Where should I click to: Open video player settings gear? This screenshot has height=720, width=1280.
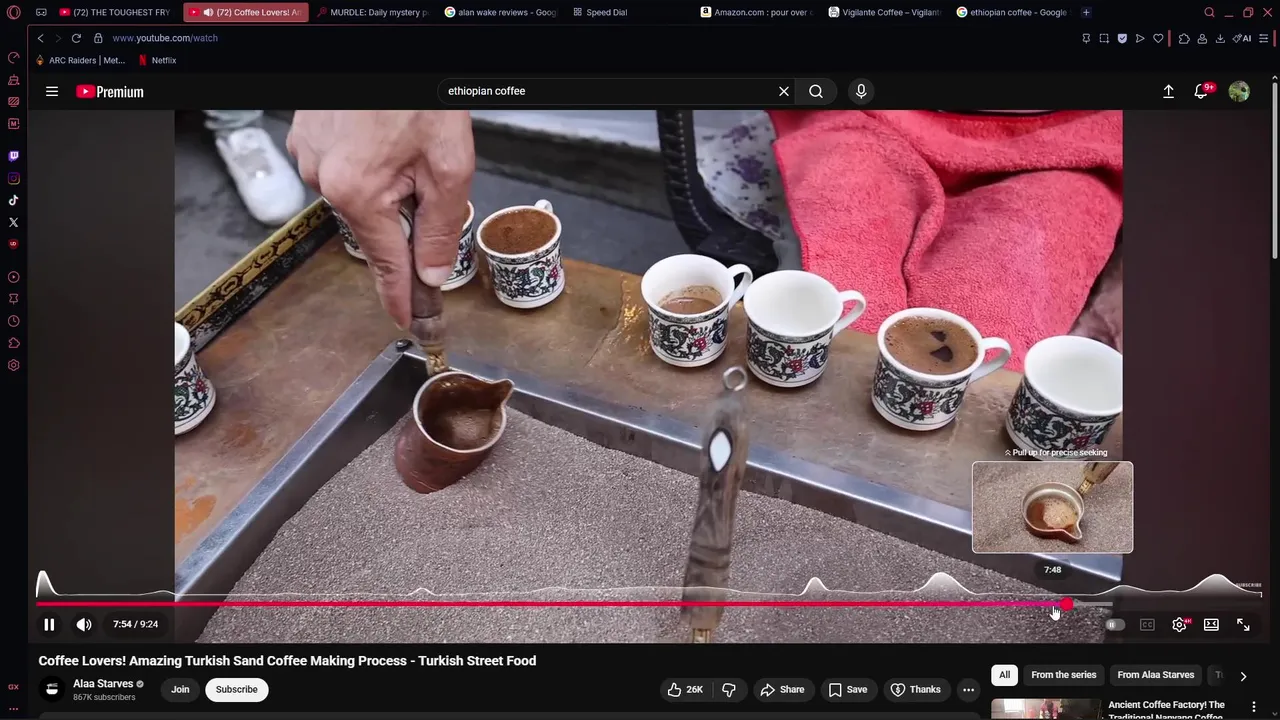click(x=1180, y=625)
